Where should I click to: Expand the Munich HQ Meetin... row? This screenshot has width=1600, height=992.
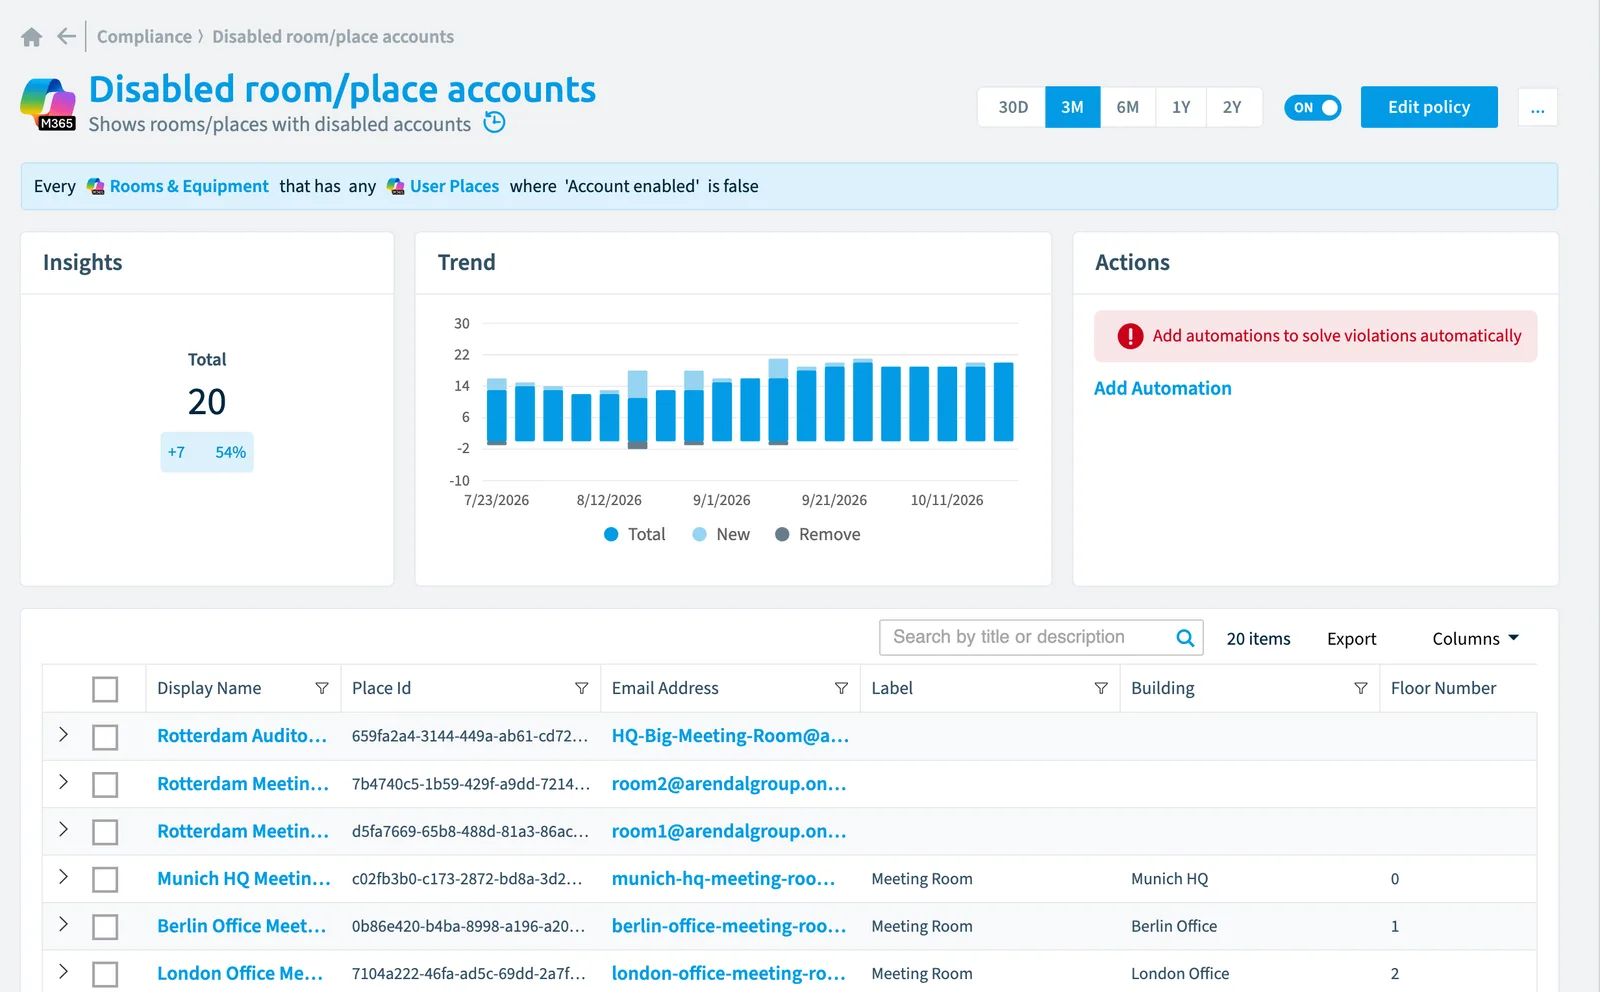pyautogui.click(x=63, y=877)
